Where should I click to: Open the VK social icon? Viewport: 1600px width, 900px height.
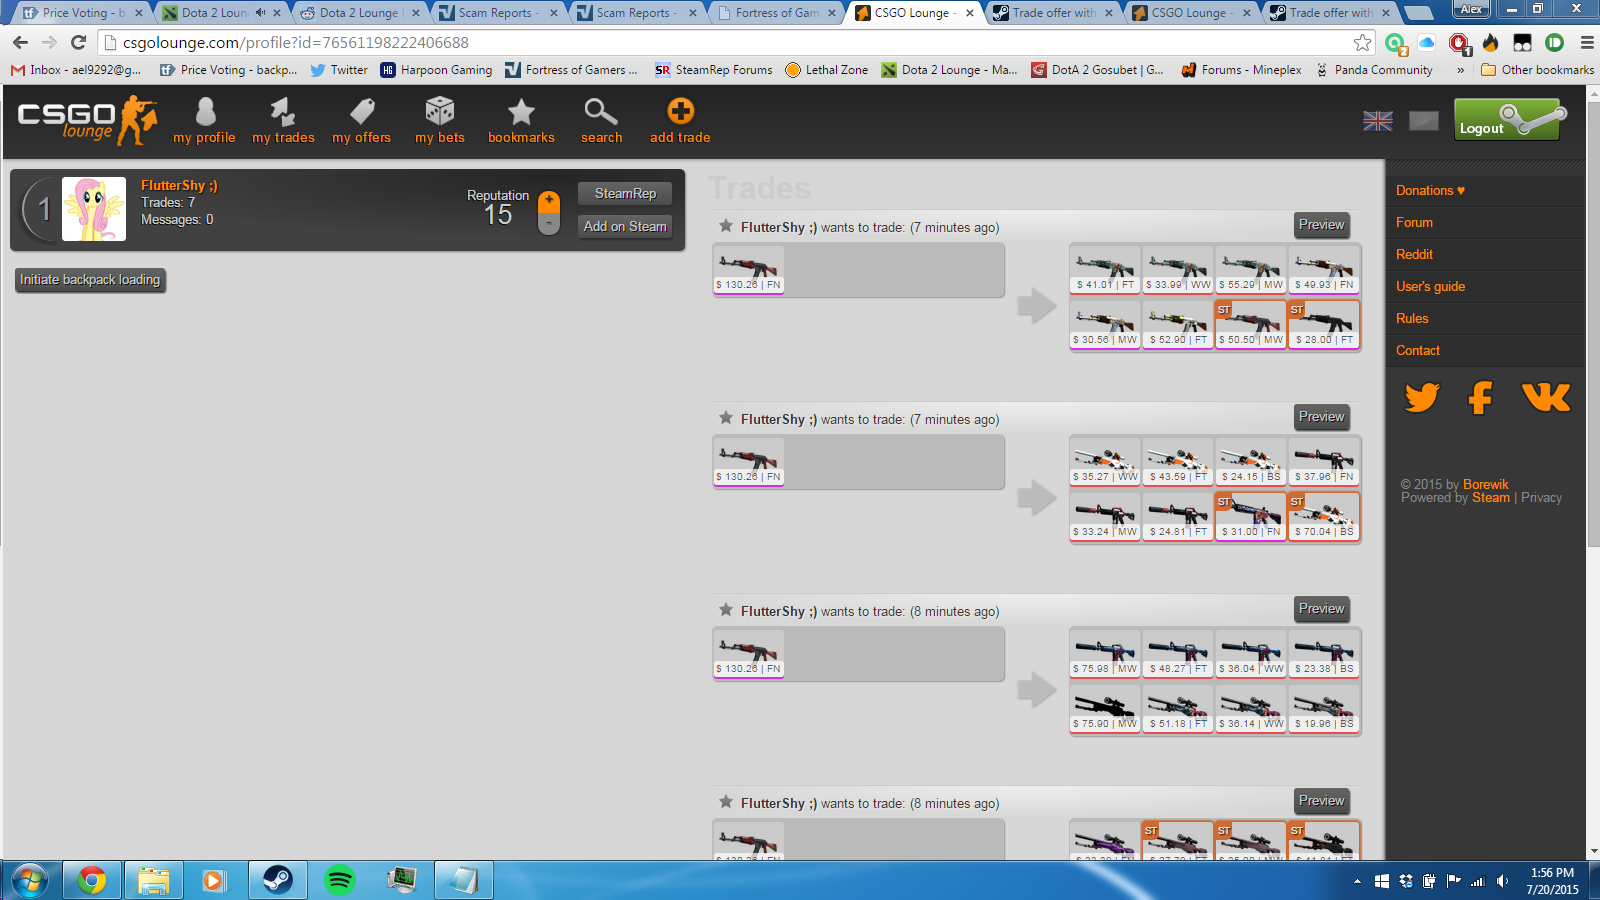pyautogui.click(x=1545, y=397)
